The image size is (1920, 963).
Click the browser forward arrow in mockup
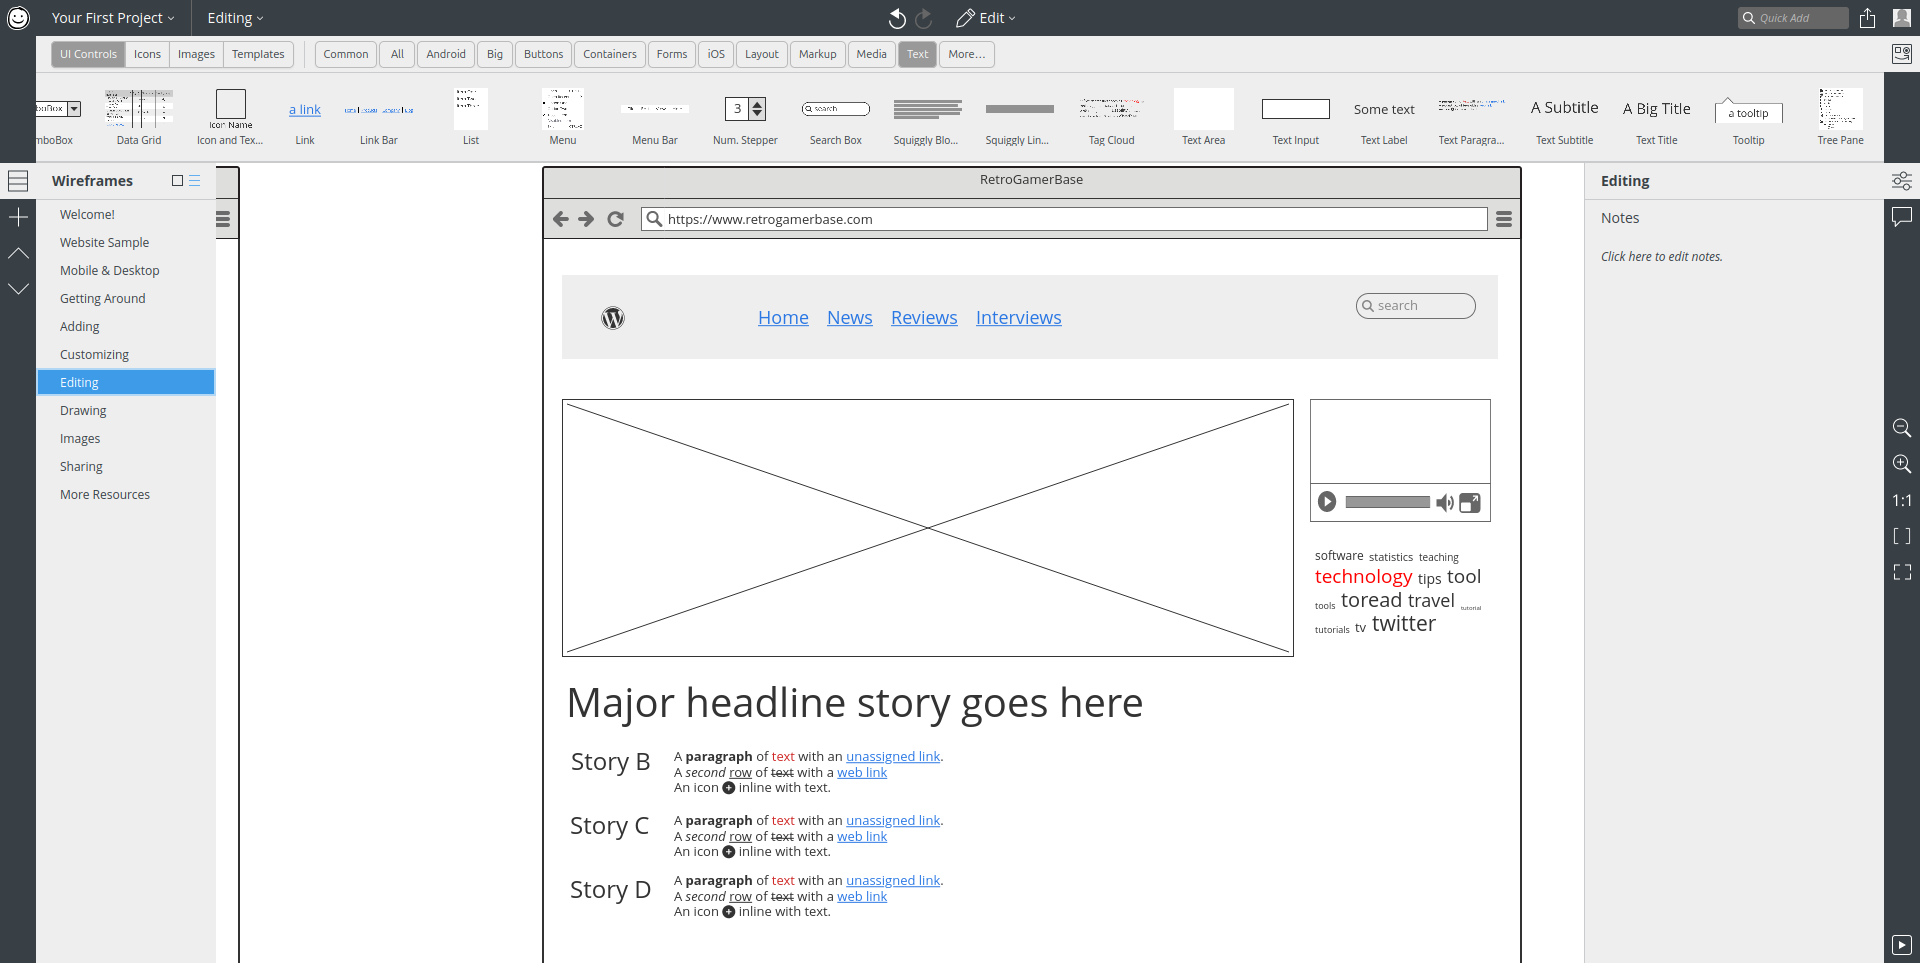[587, 219]
